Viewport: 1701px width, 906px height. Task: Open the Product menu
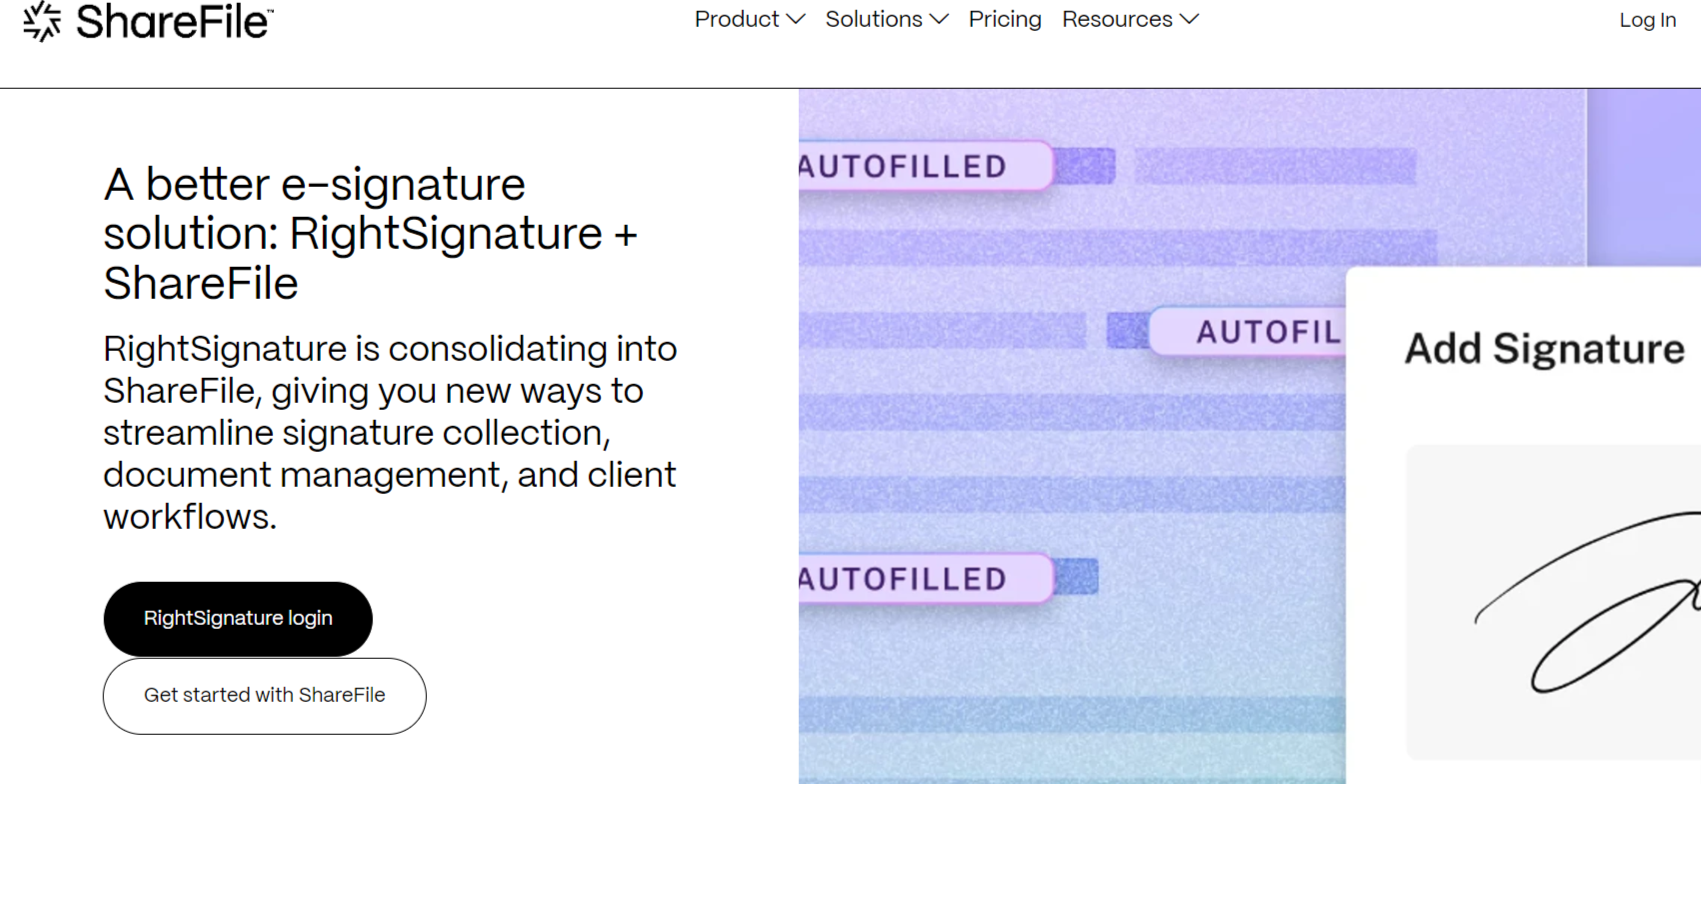pyautogui.click(x=737, y=19)
